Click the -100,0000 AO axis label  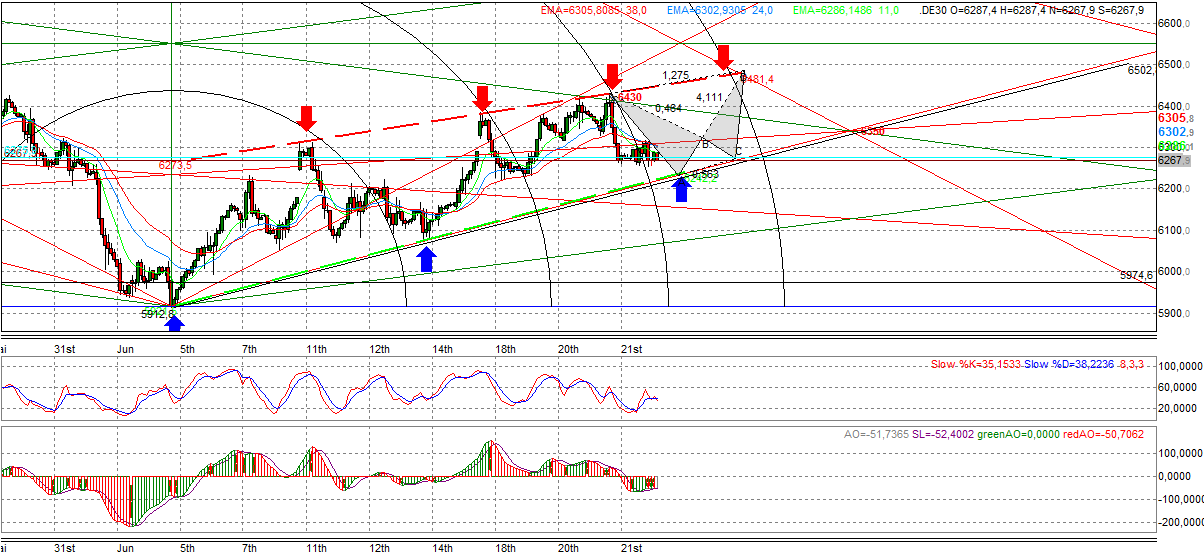click(1181, 498)
